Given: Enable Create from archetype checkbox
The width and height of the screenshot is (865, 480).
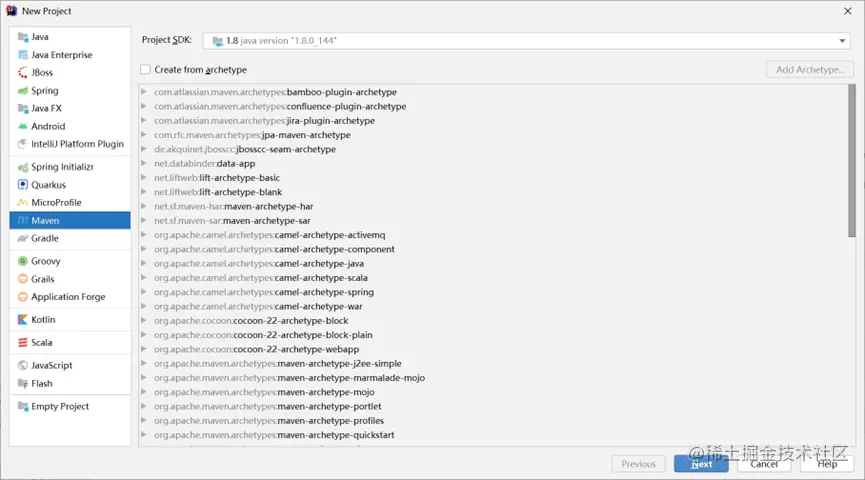Looking at the screenshot, I should click(145, 70).
